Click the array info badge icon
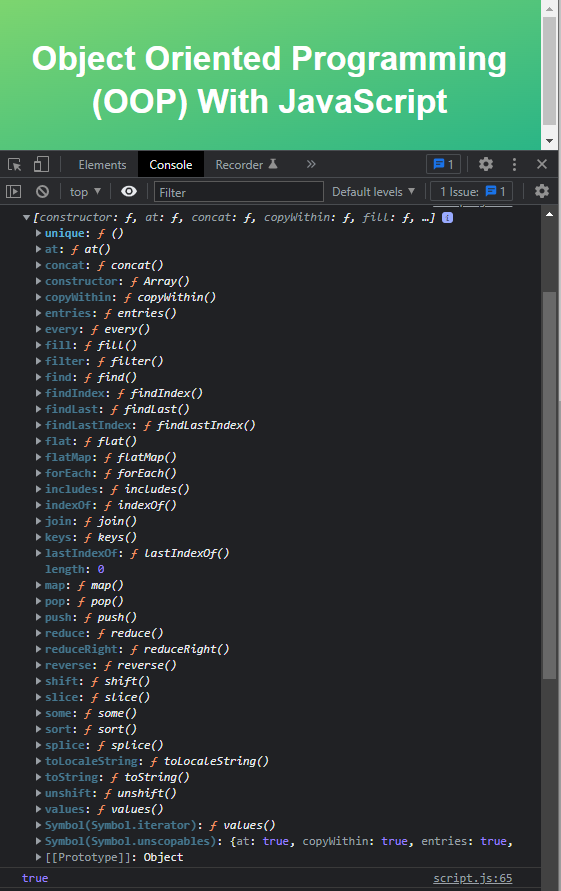 (x=447, y=218)
